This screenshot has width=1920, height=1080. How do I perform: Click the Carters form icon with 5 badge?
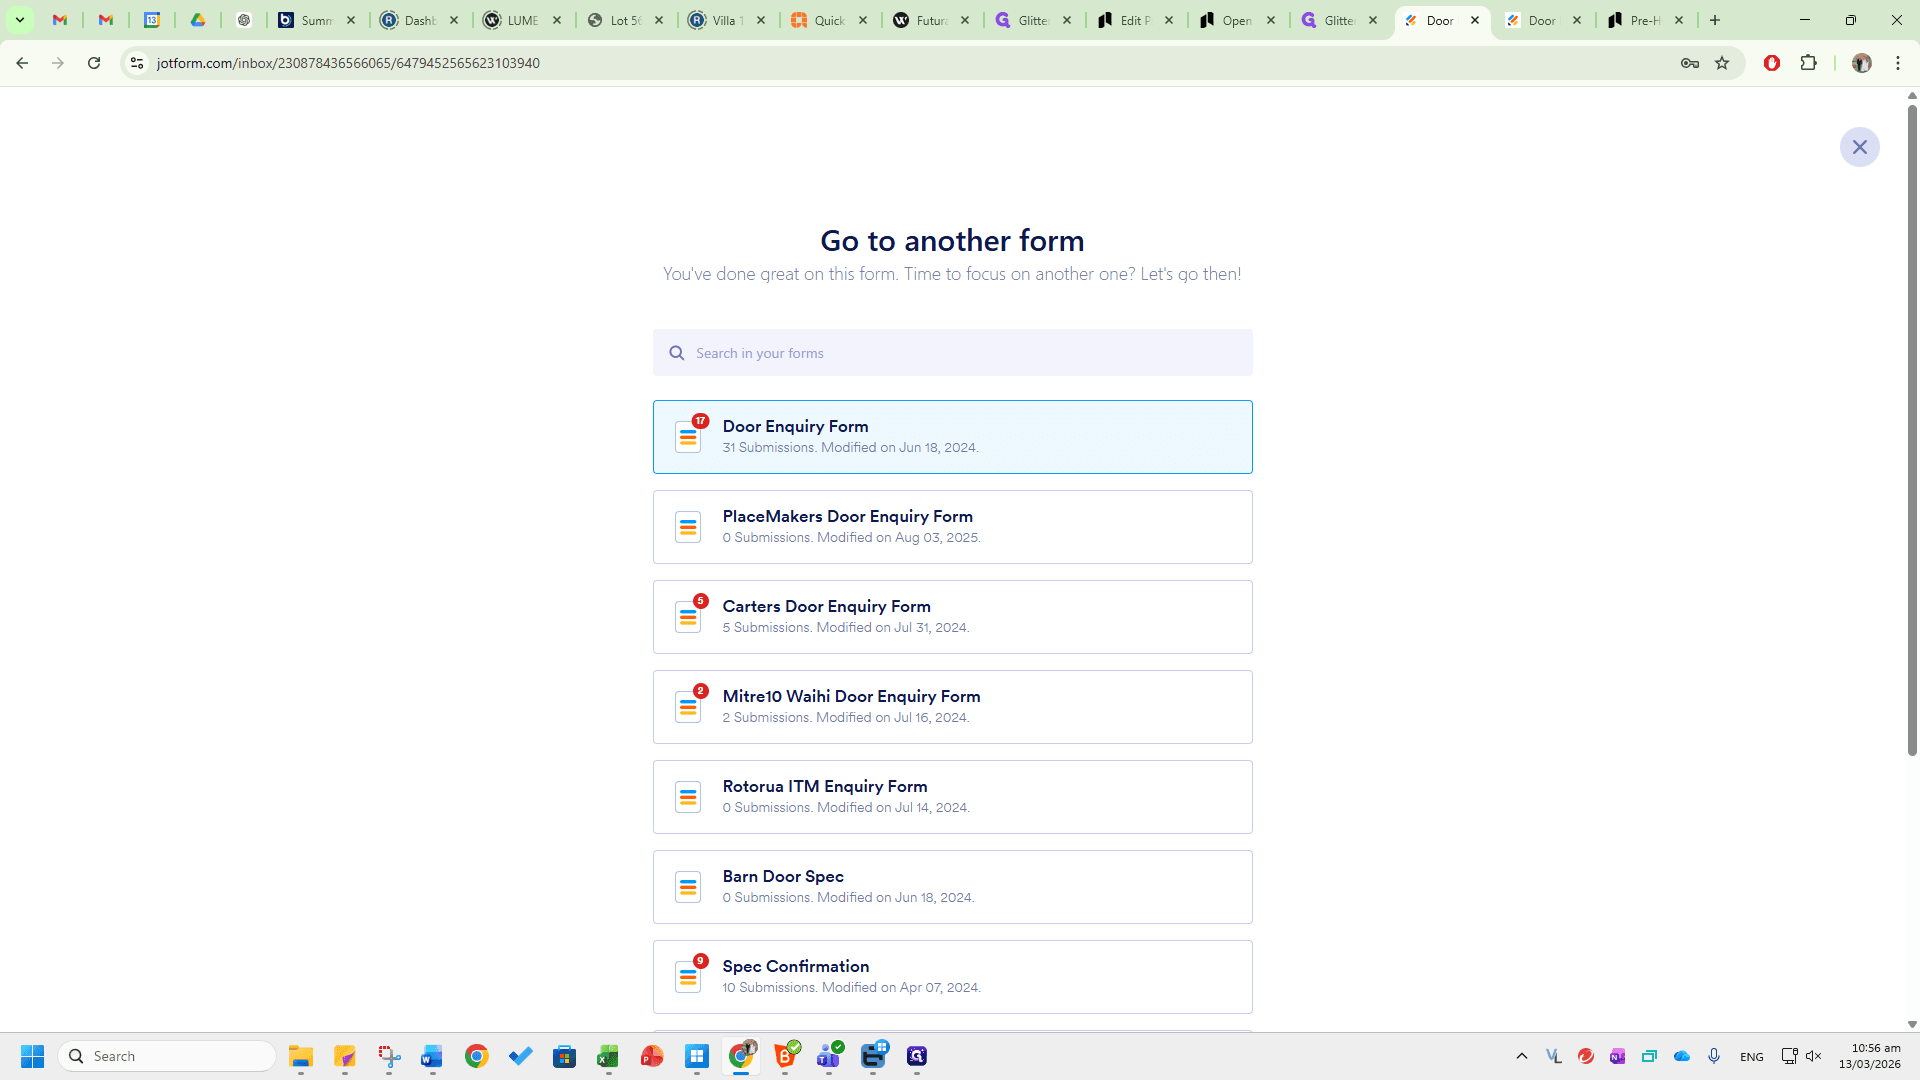pos(688,617)
